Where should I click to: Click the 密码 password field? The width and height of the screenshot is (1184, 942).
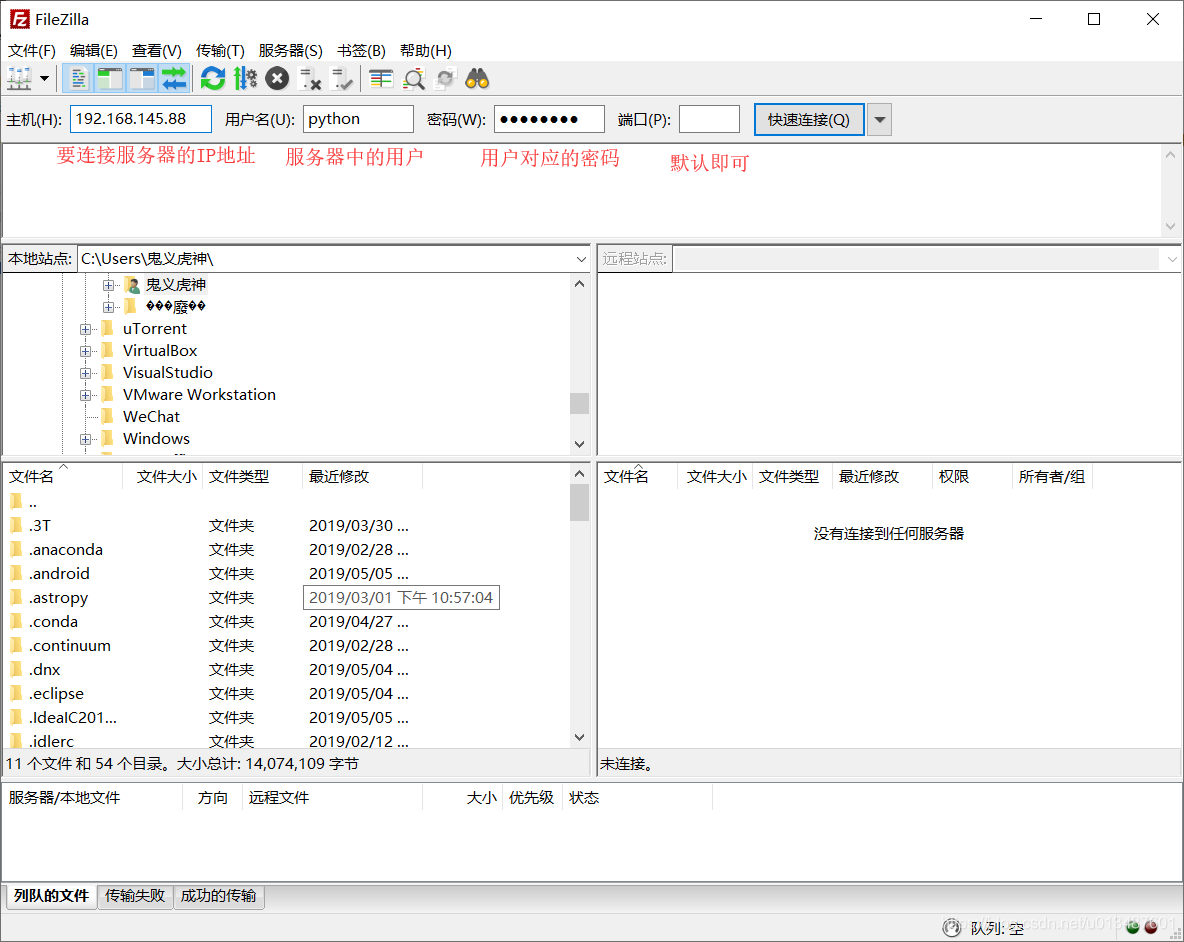click(x=549, y=119)
